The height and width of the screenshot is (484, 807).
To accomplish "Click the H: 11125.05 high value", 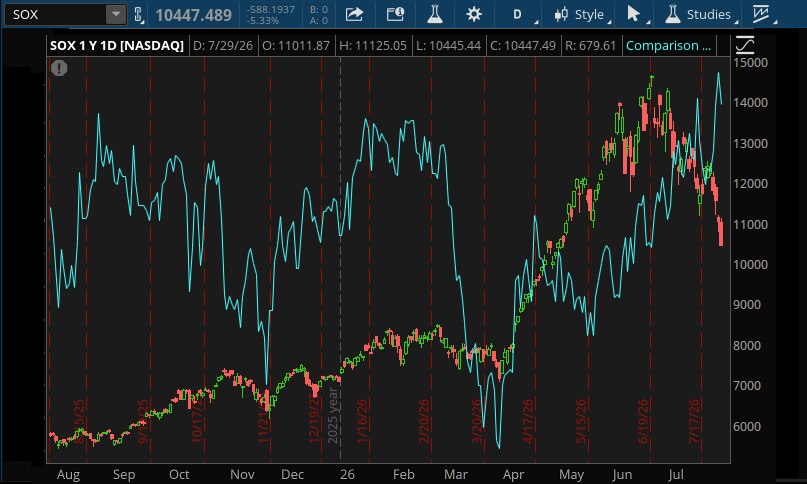I will point(373,46).
